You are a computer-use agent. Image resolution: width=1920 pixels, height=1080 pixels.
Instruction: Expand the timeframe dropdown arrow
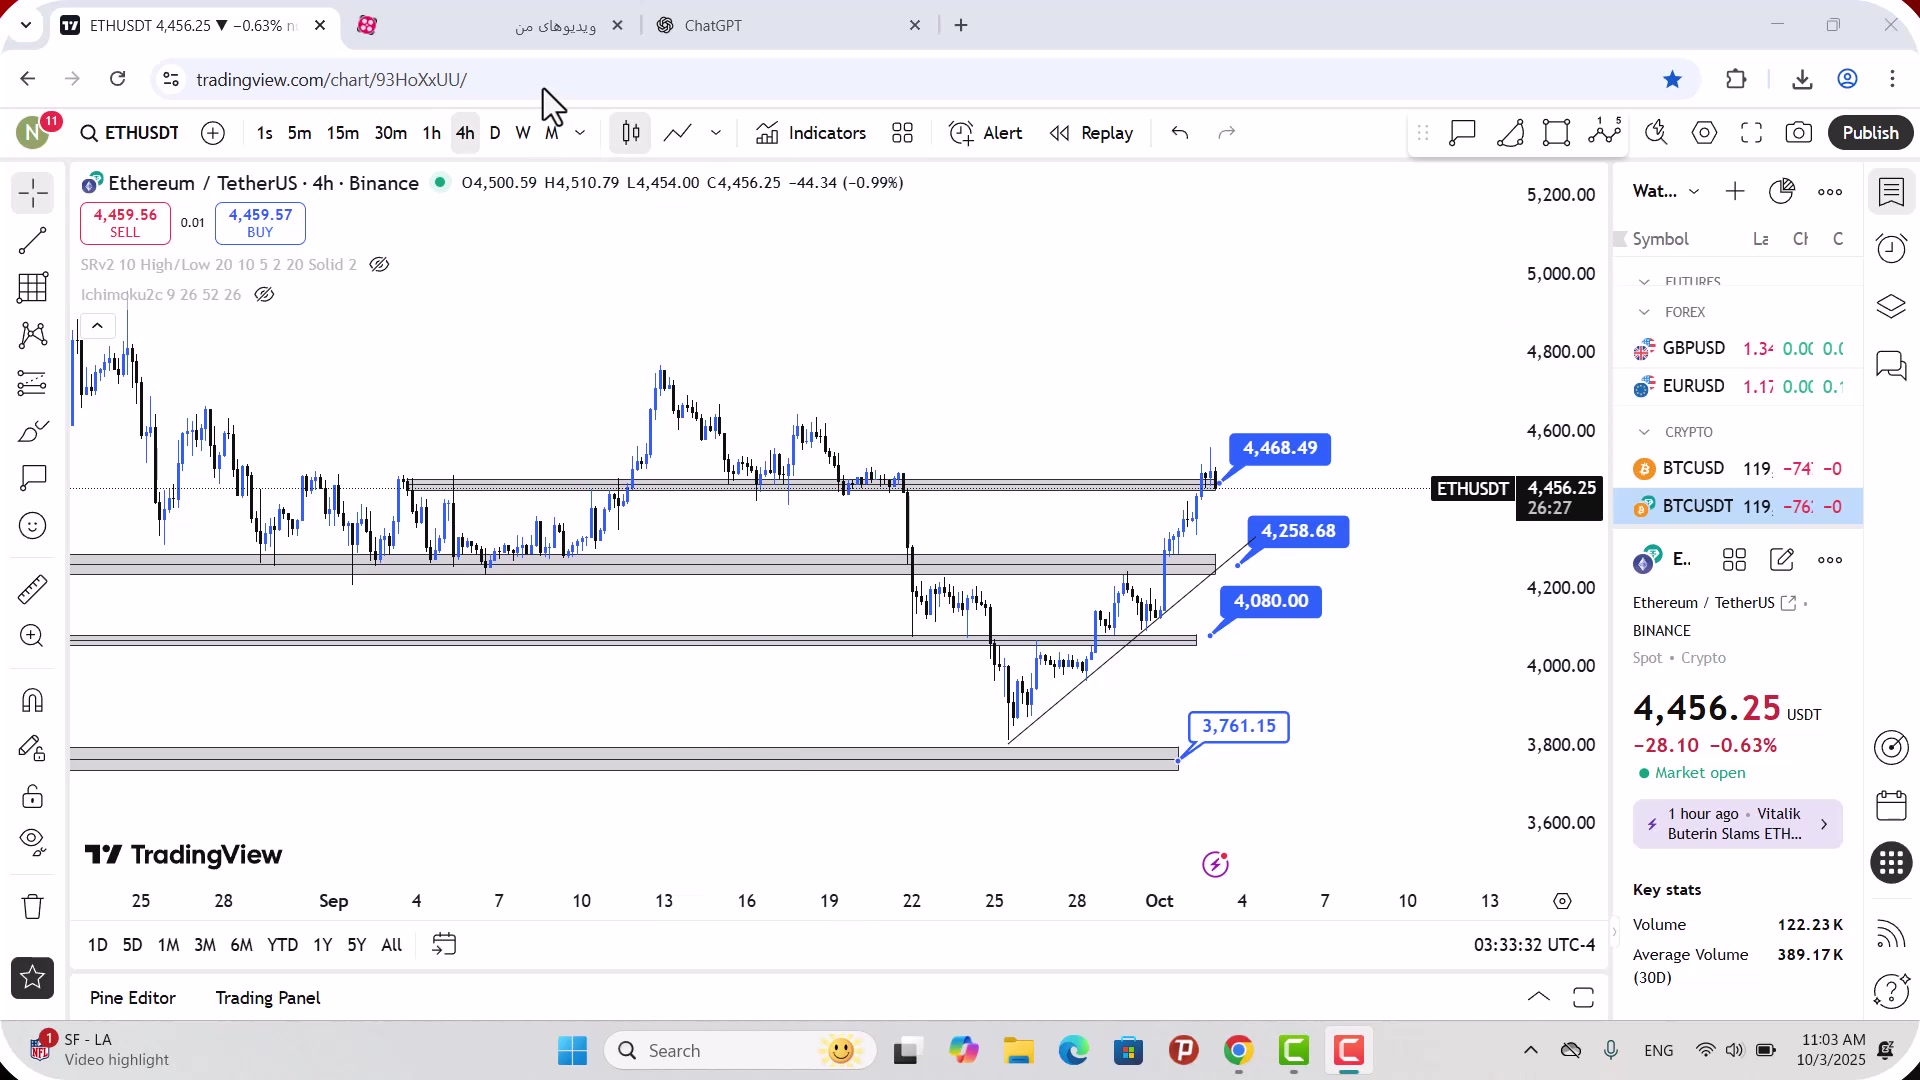pyautogui.click(x=580, y=133)
